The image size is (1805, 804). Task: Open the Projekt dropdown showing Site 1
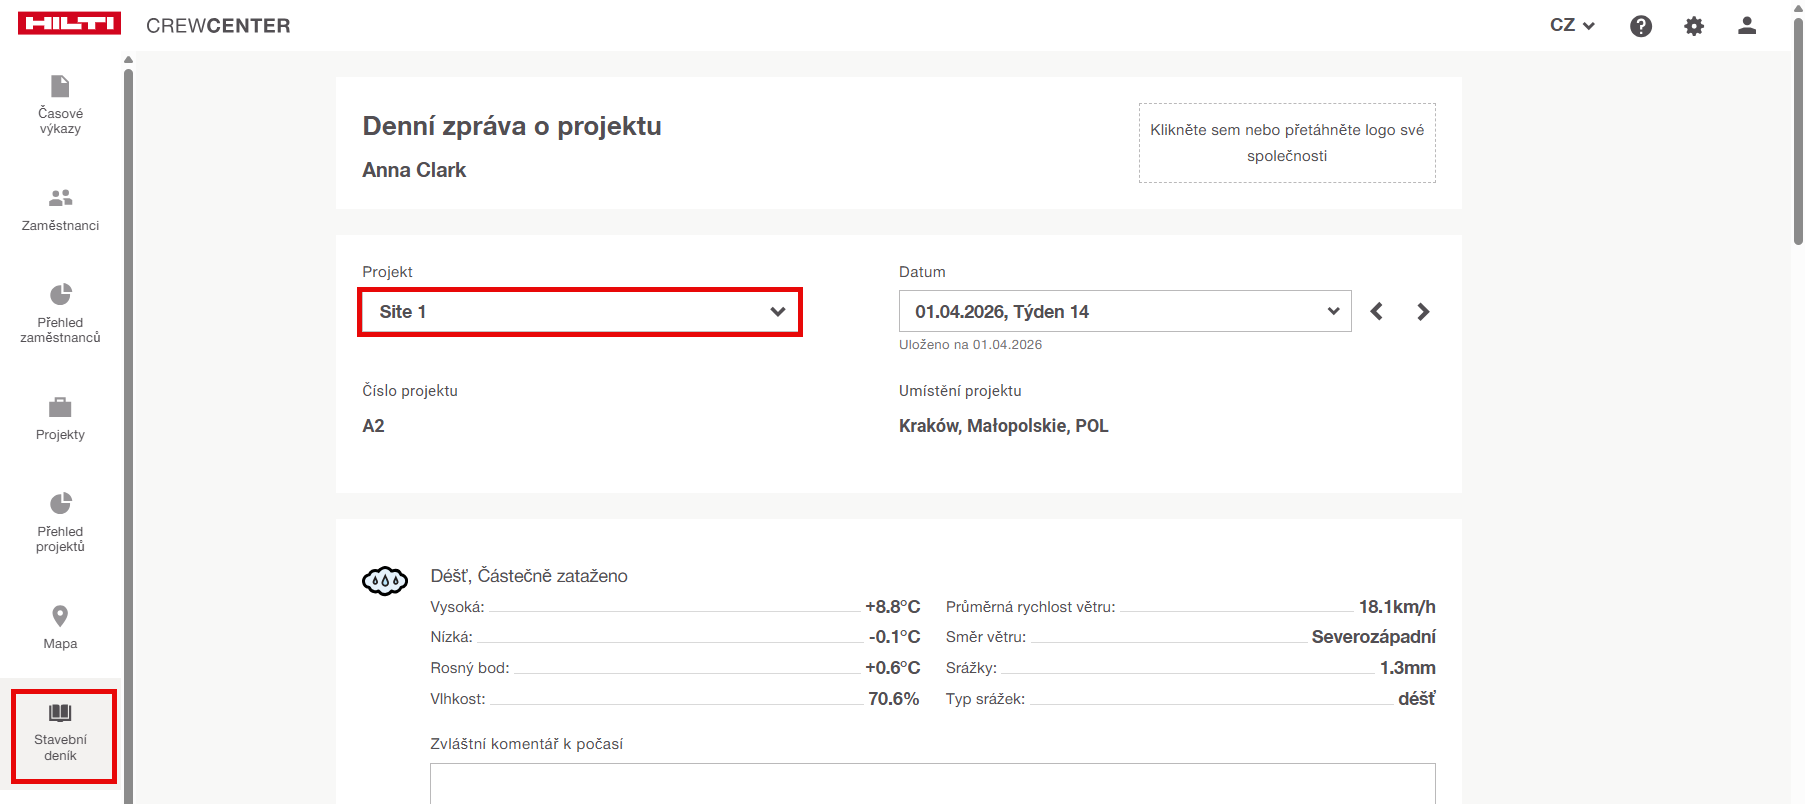pos(580,312)
